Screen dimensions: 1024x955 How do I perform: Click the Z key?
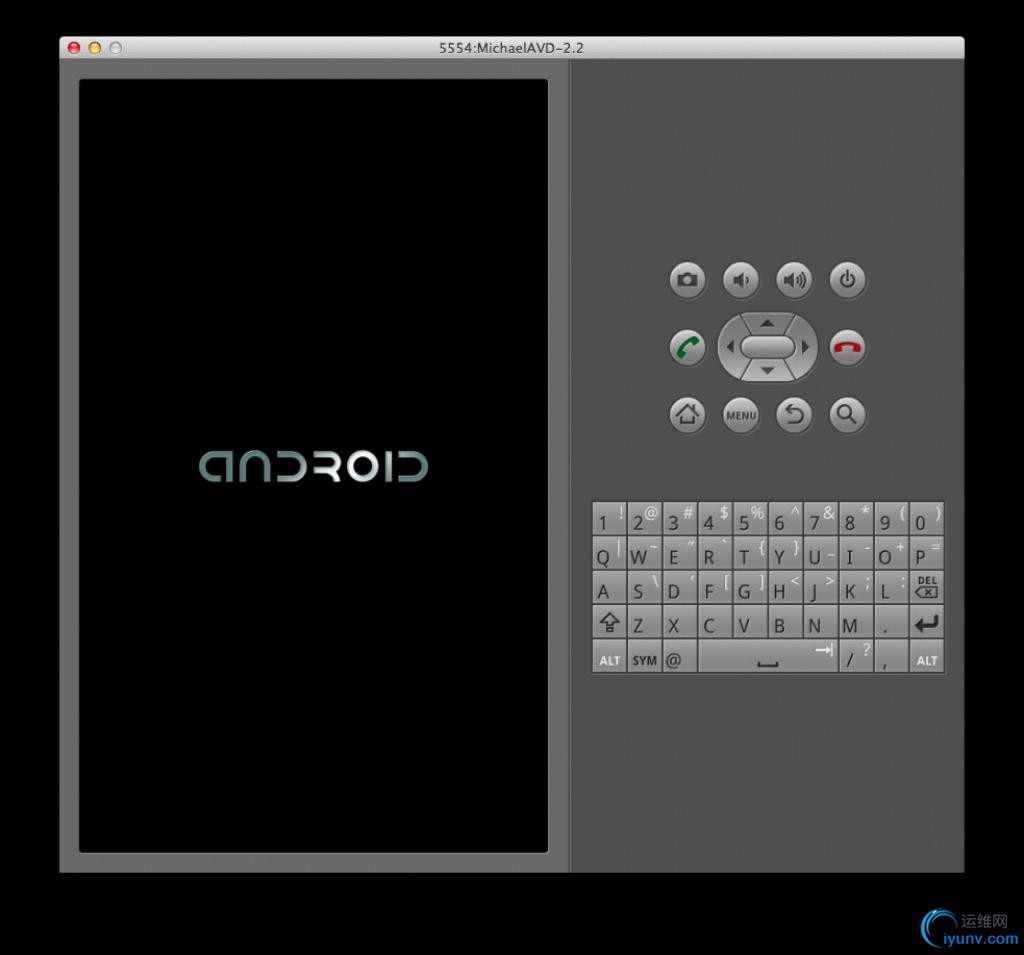tap(645, 622)
